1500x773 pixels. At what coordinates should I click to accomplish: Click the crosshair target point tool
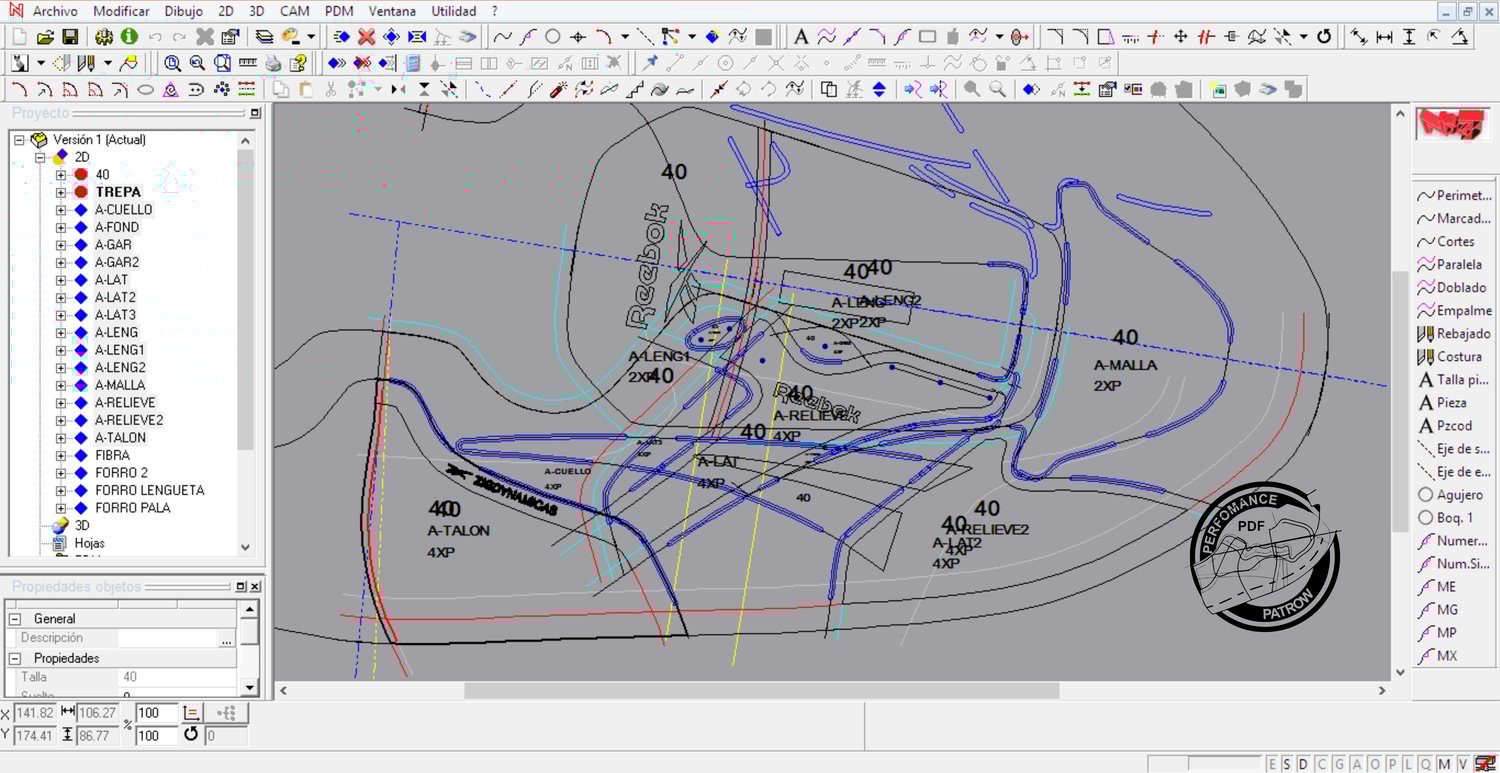click(578, 37)
